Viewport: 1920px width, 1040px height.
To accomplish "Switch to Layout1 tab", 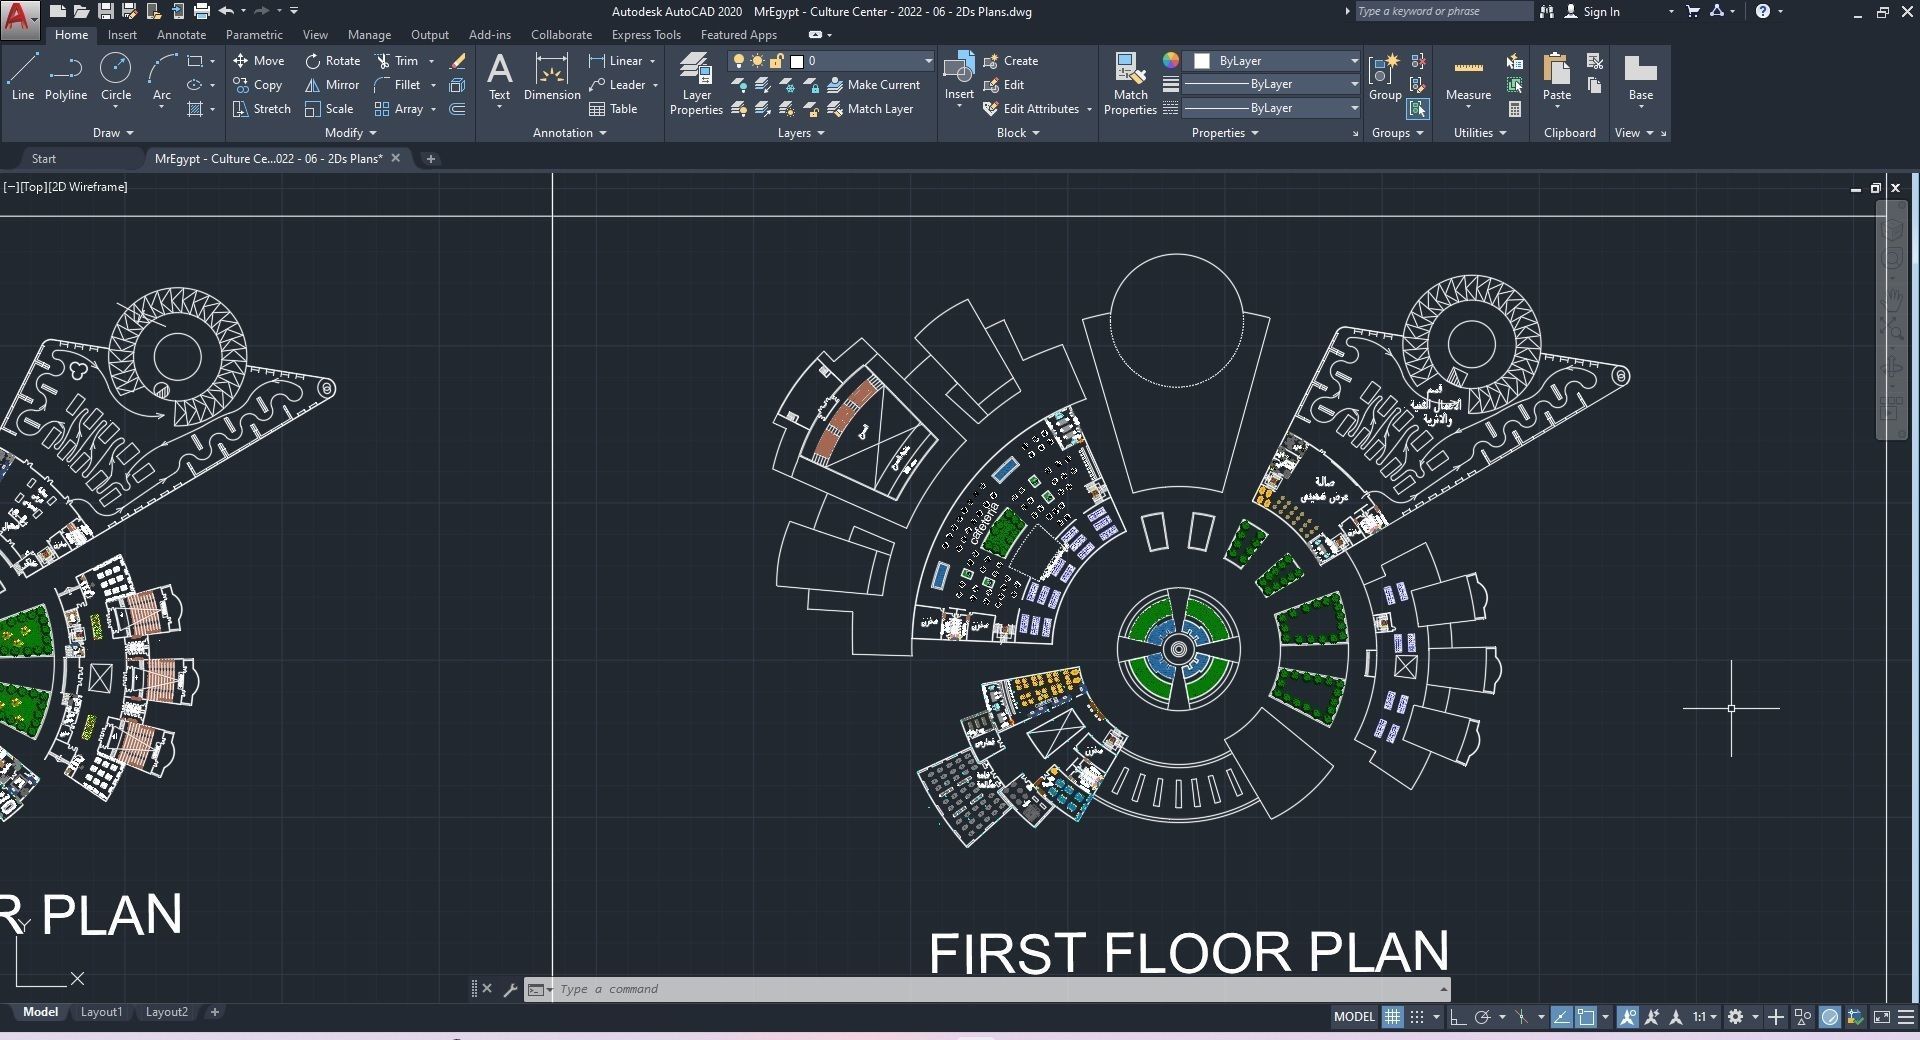I will (x=101, y=1012).
